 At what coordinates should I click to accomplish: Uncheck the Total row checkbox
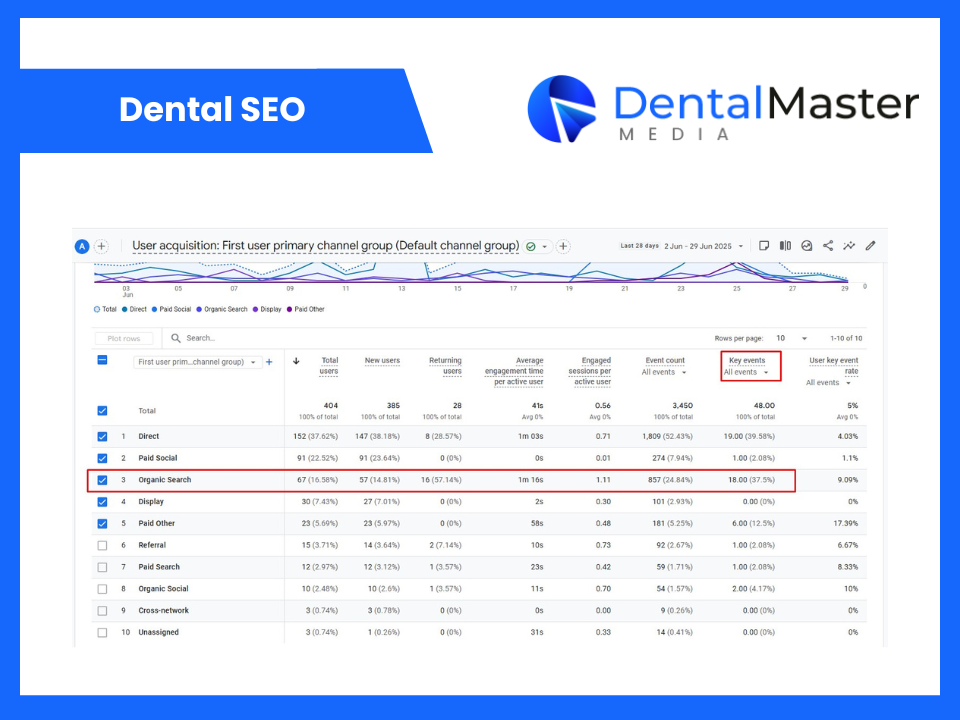pos(102,411)
